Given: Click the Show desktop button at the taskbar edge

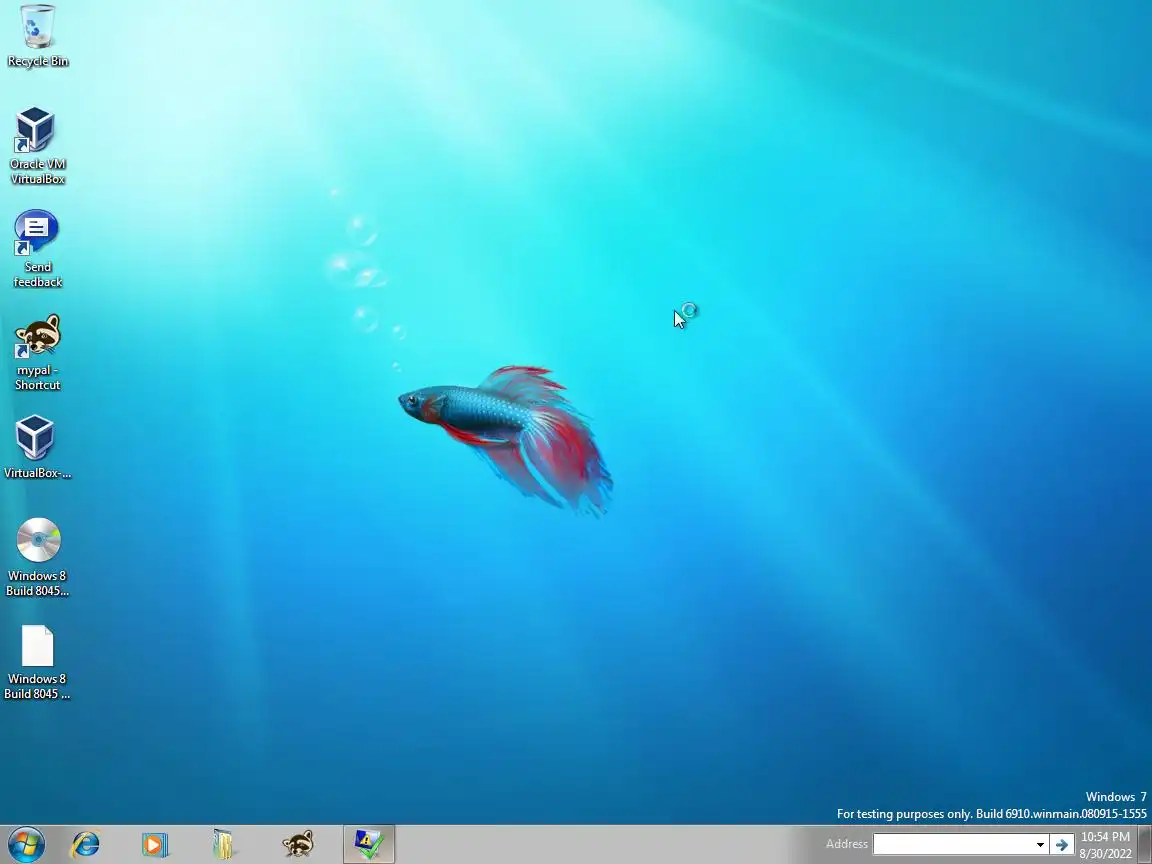Looking at the screenshot, I should coord(1145,844).
